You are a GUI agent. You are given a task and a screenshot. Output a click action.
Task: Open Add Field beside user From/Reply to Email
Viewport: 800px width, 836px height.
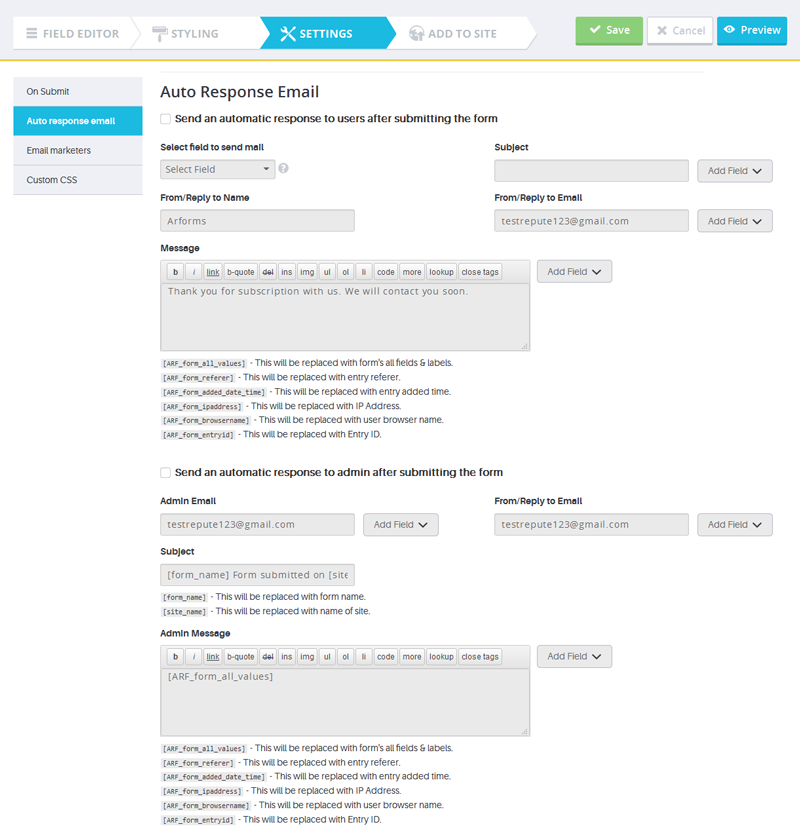click(x=734, y=221)
